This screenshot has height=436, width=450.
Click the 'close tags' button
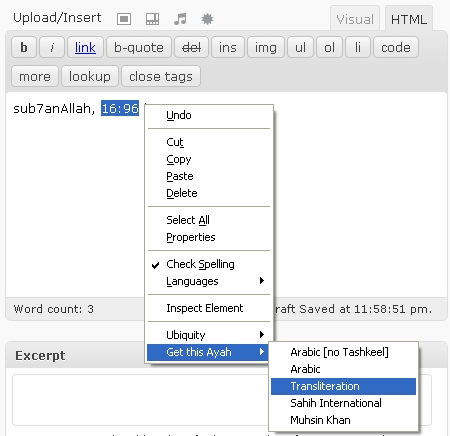pos(161,76)
